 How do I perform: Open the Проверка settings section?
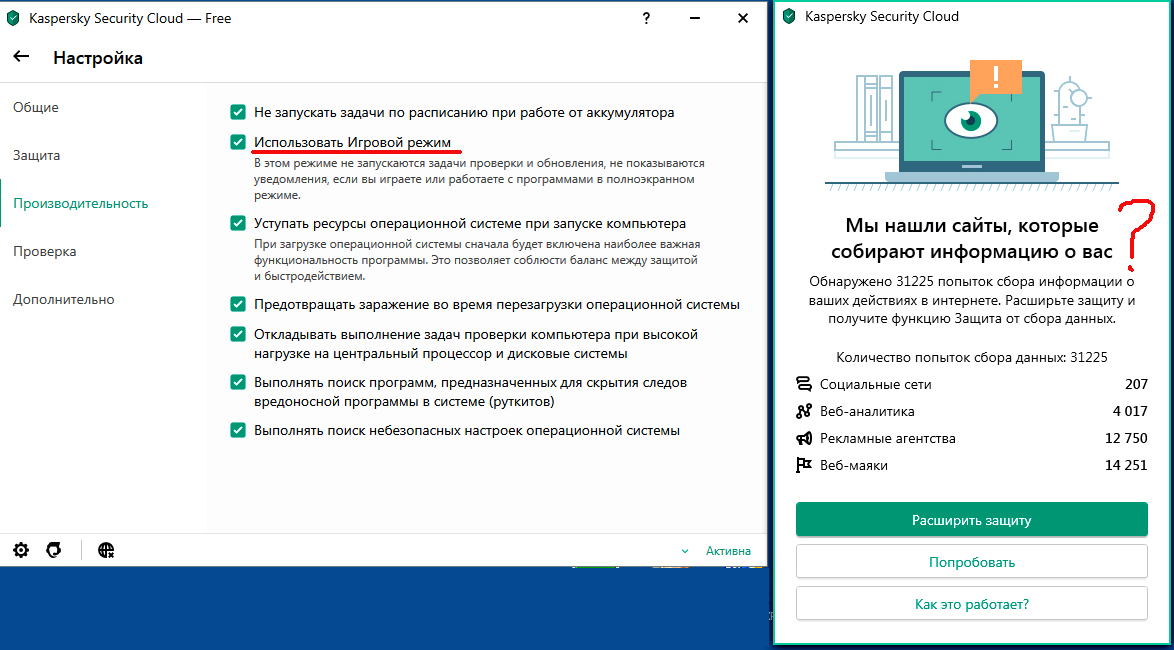[x=45, y=251]
